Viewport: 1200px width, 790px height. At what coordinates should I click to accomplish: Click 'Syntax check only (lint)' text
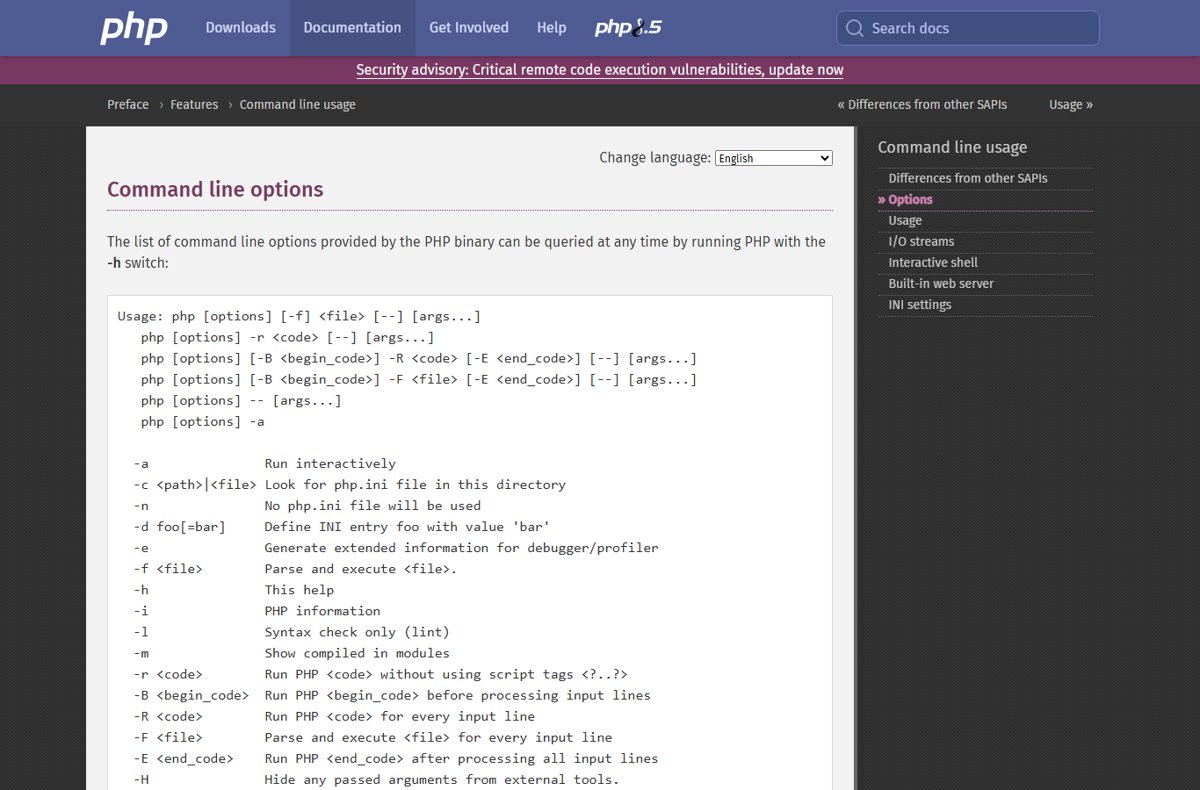pyautogui.click(x=357, y=632)
